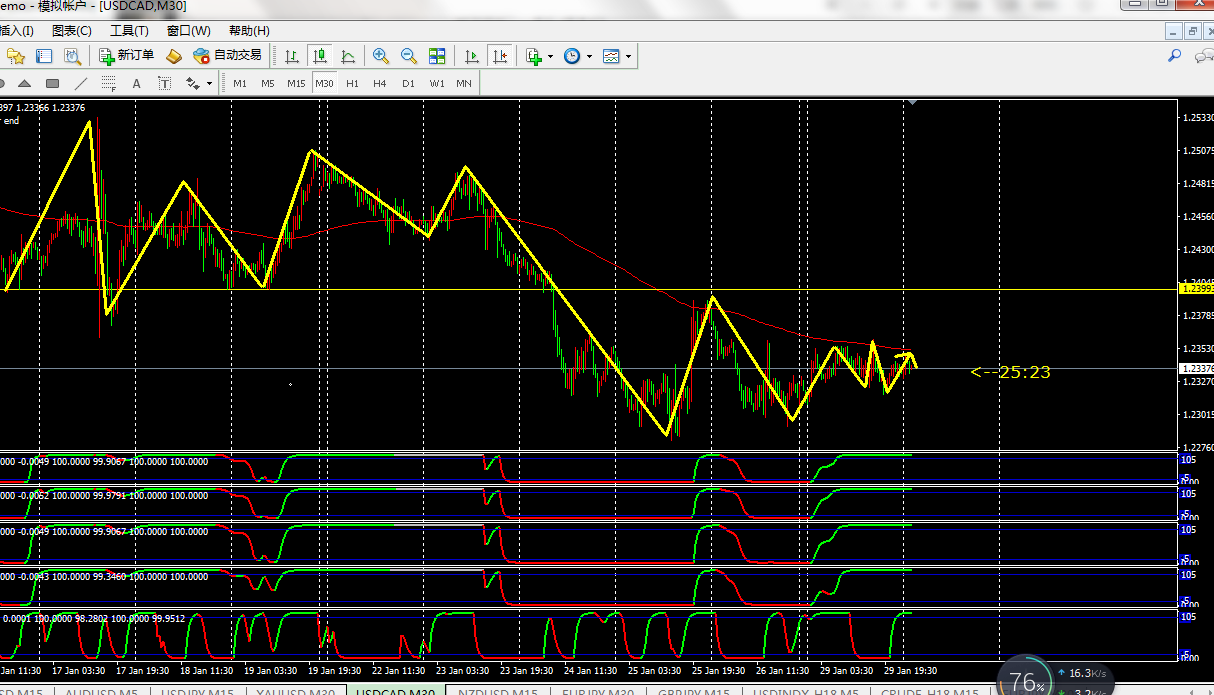
Task: Select the M1 timeframe
Action: coord(240,83)
